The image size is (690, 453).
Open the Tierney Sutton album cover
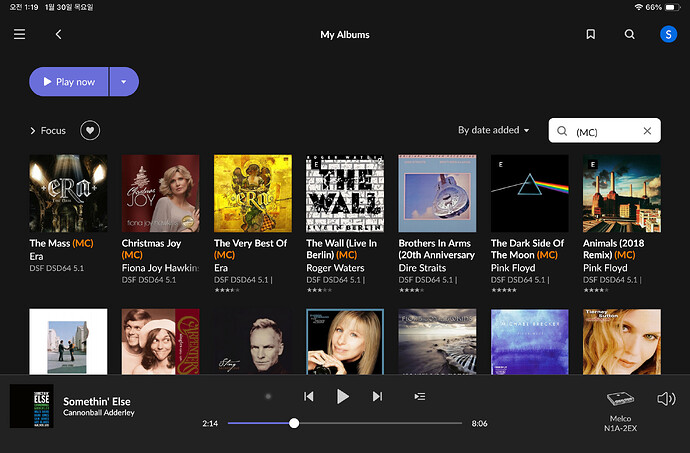pos(622,342)
